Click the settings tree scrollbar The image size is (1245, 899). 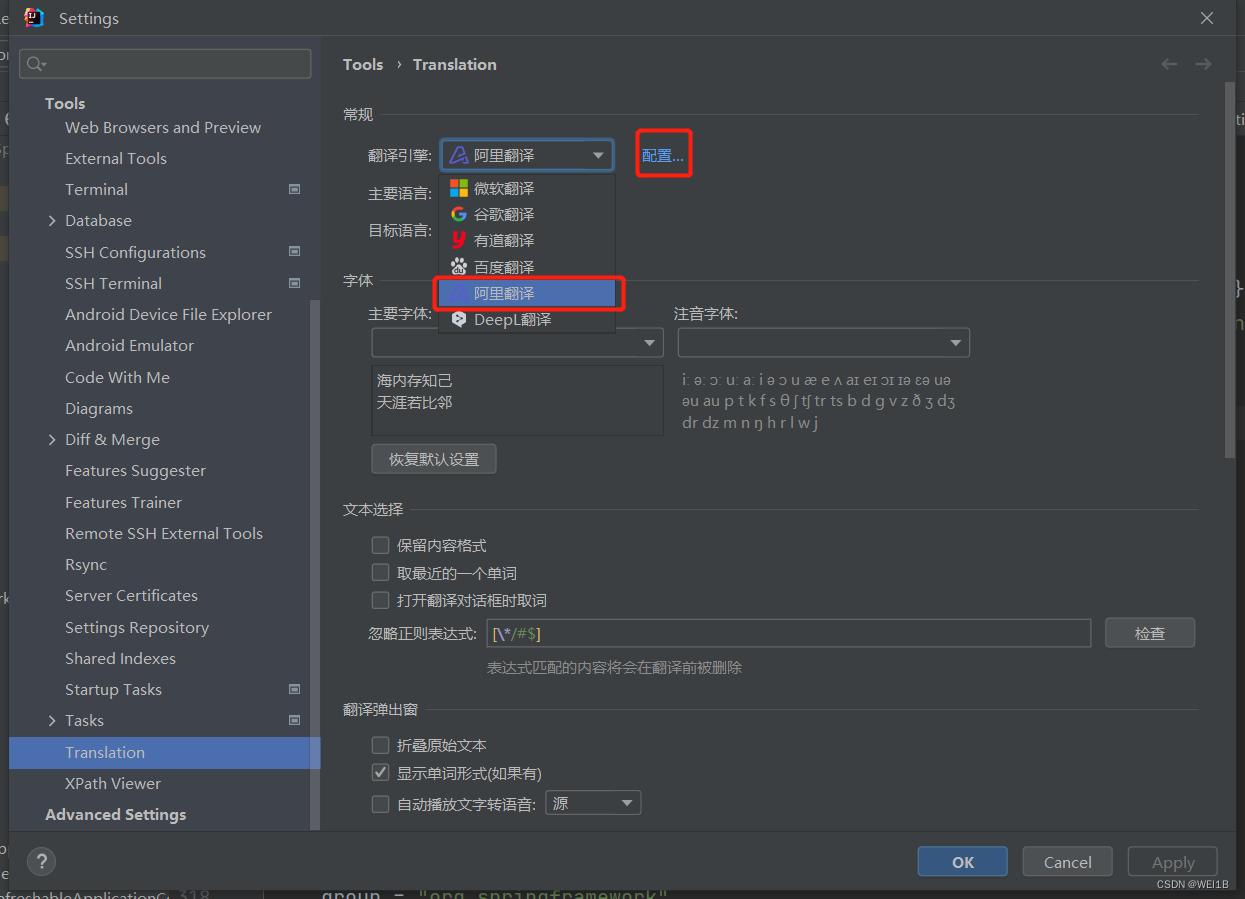(x=315, y=565)
